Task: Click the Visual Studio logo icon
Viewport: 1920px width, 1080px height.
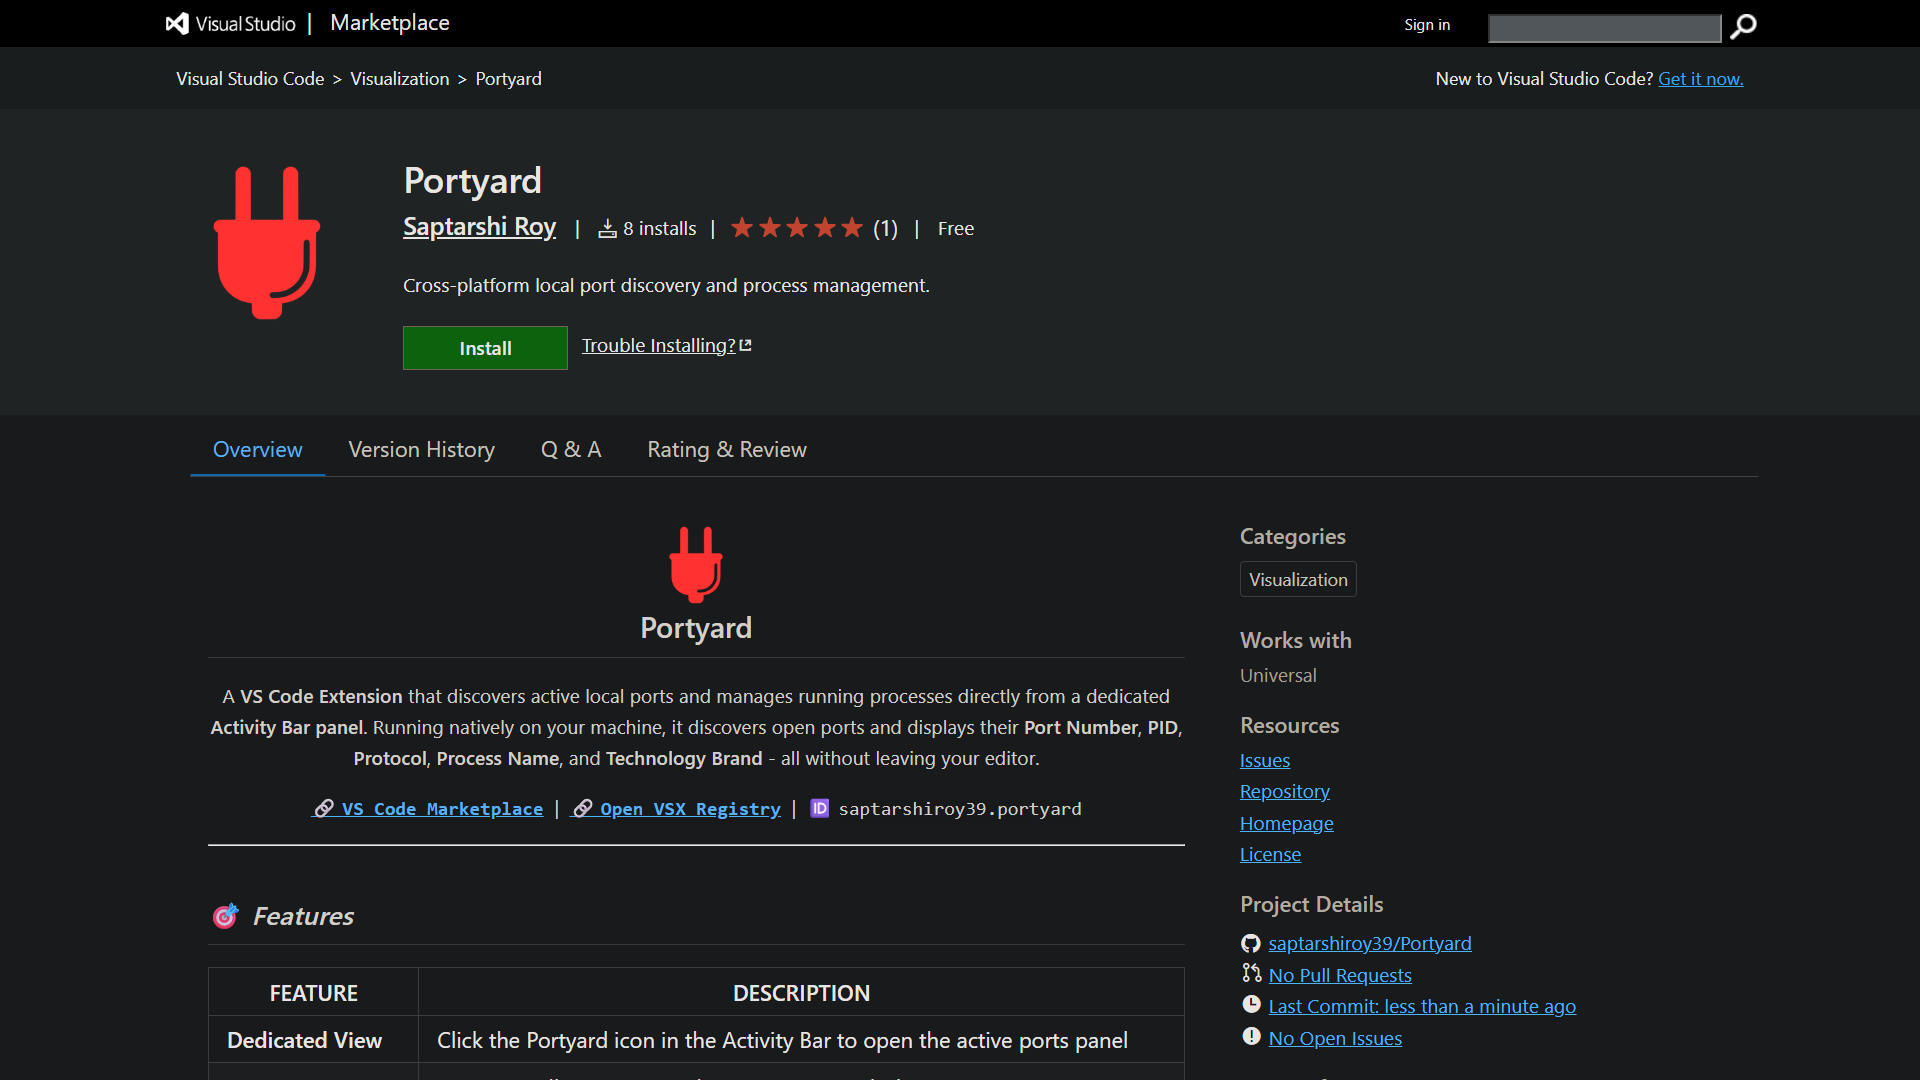Action: click(177, 24)
